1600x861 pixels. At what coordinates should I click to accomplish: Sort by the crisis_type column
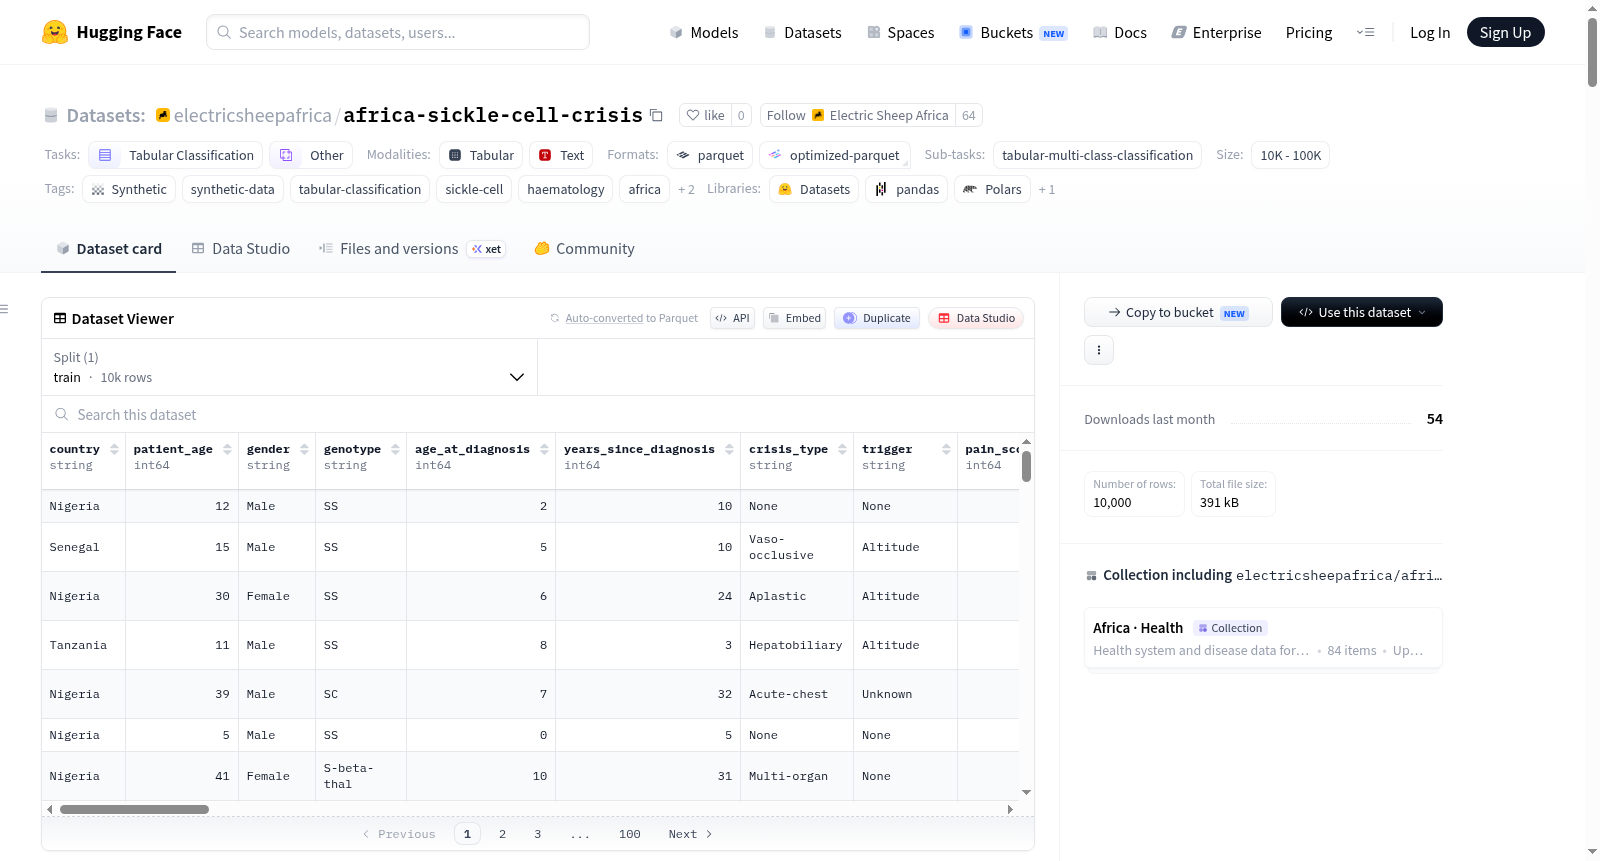click(843, 450)
